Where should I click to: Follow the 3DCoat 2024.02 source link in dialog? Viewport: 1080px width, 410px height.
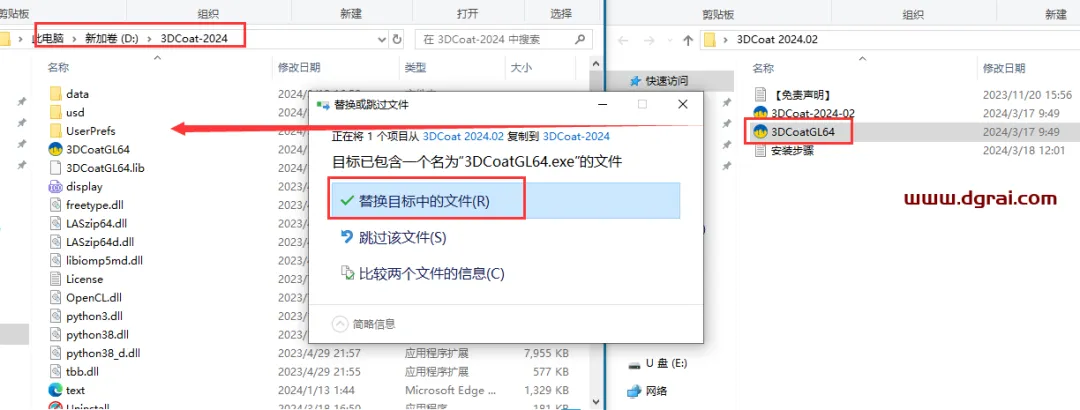[x=463, y=136]
